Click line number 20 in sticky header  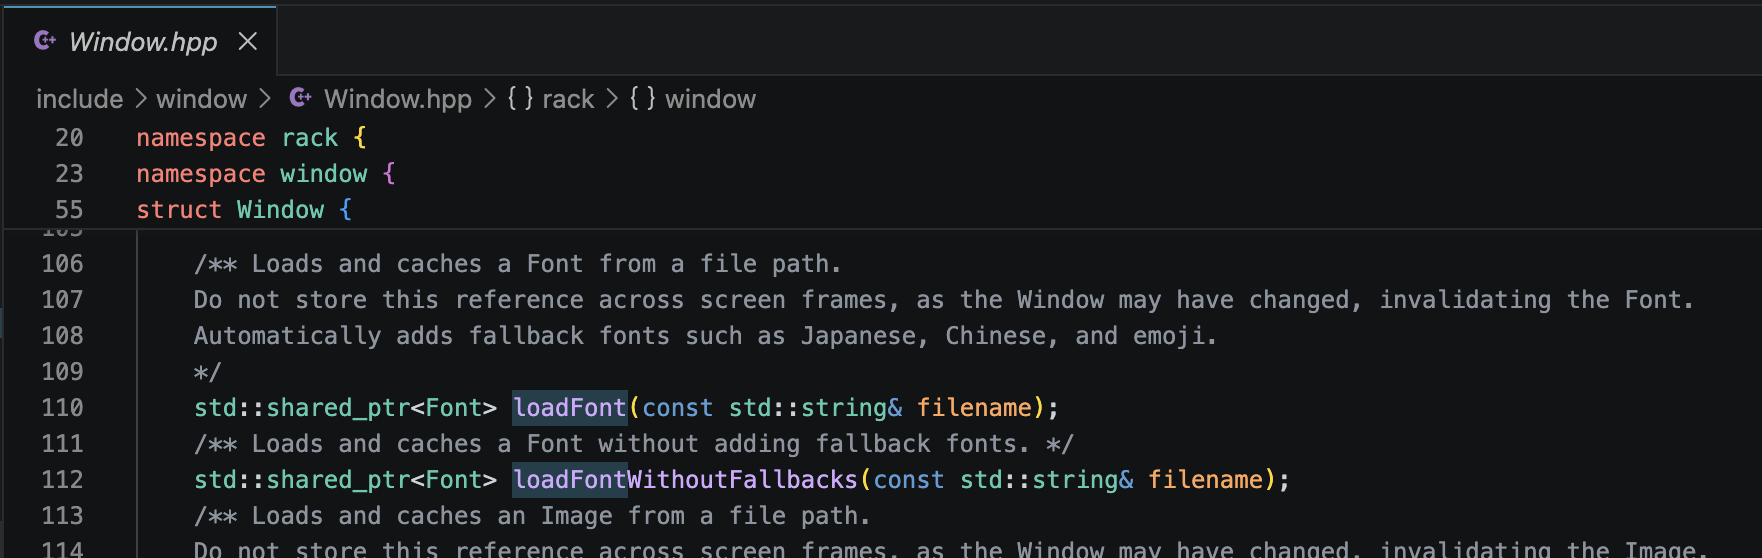pos(69,138)
